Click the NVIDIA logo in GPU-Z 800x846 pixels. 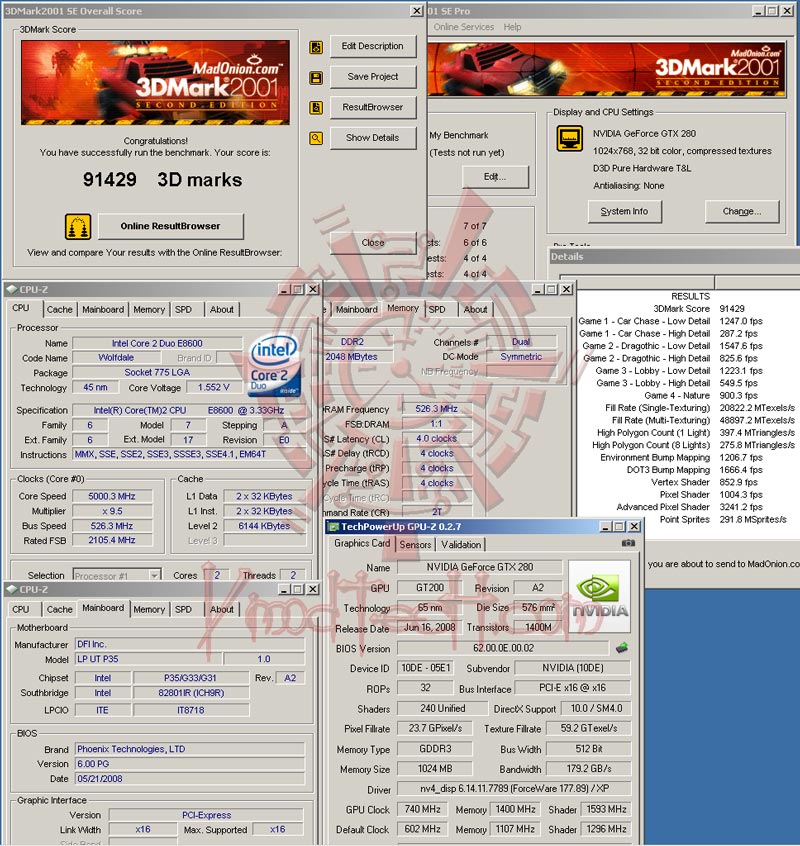click(x=599, y=596)
